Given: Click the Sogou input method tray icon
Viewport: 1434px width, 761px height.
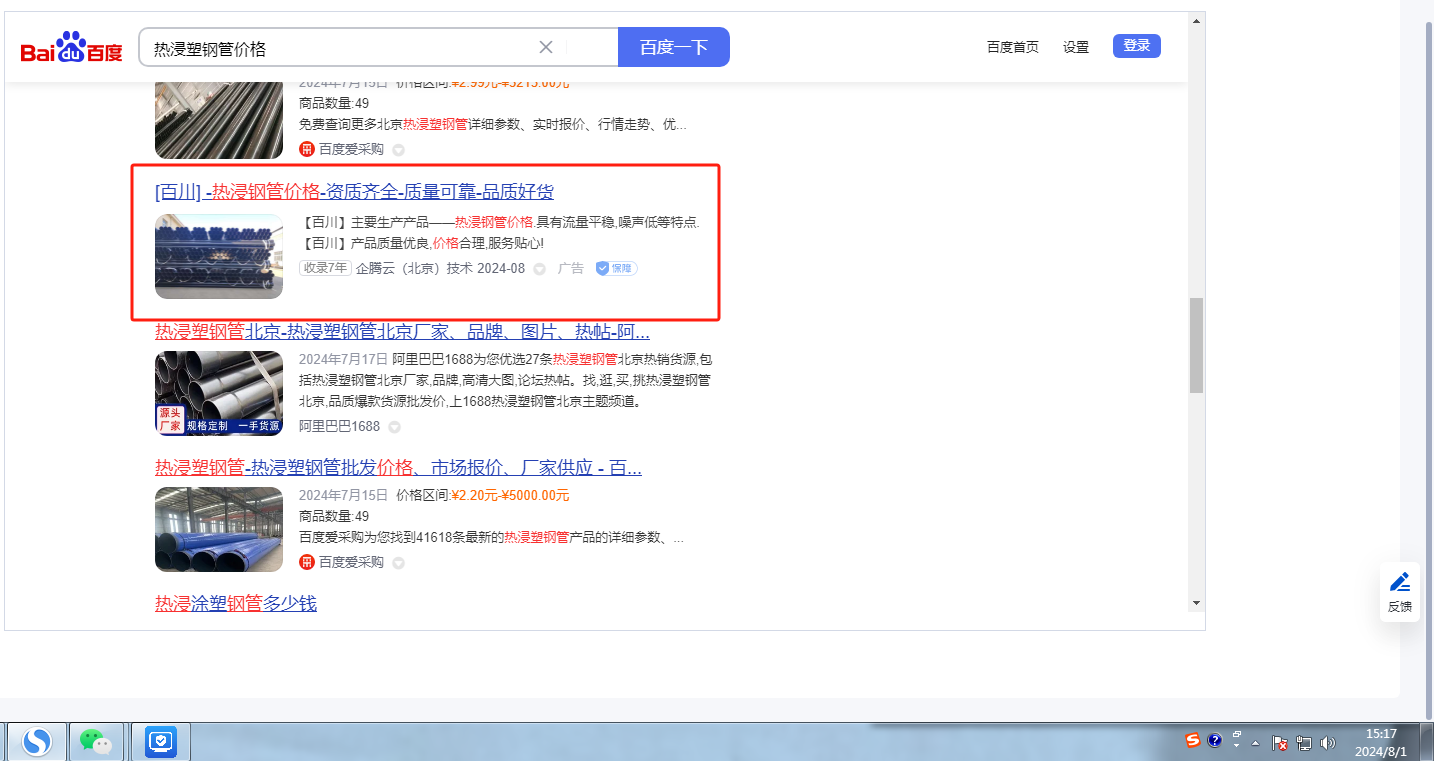Looking at the screenshot, I should [1193, 741].
